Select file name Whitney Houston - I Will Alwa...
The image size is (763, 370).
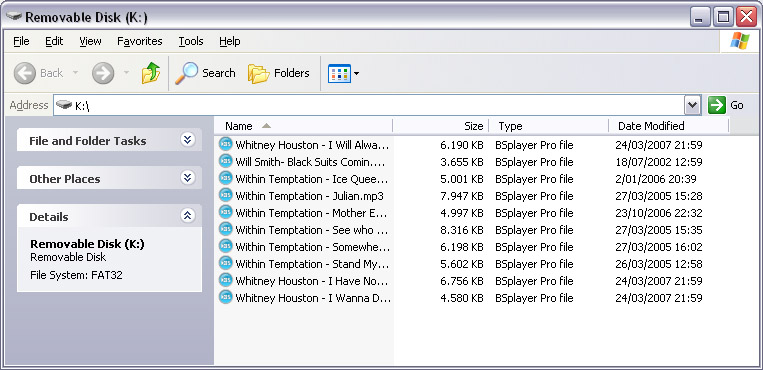[312, 145]
